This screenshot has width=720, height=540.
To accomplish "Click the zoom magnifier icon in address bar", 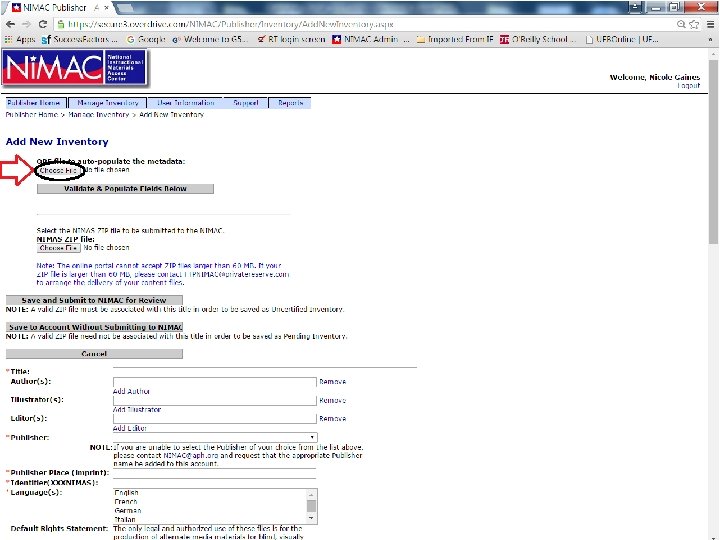I will point(681,24).
